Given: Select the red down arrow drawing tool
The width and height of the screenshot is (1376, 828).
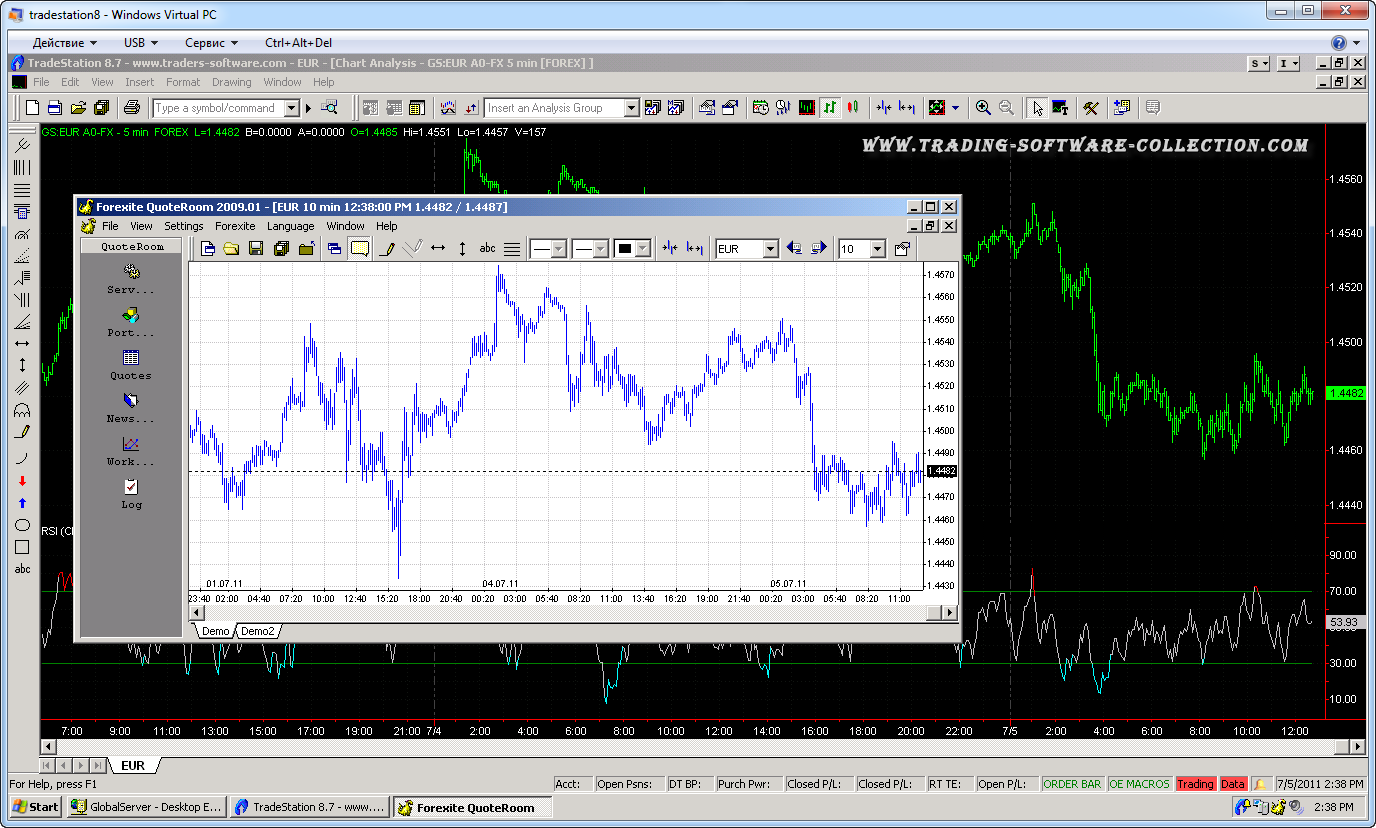Looking at the screenshot, I should [x=22, y=481].
